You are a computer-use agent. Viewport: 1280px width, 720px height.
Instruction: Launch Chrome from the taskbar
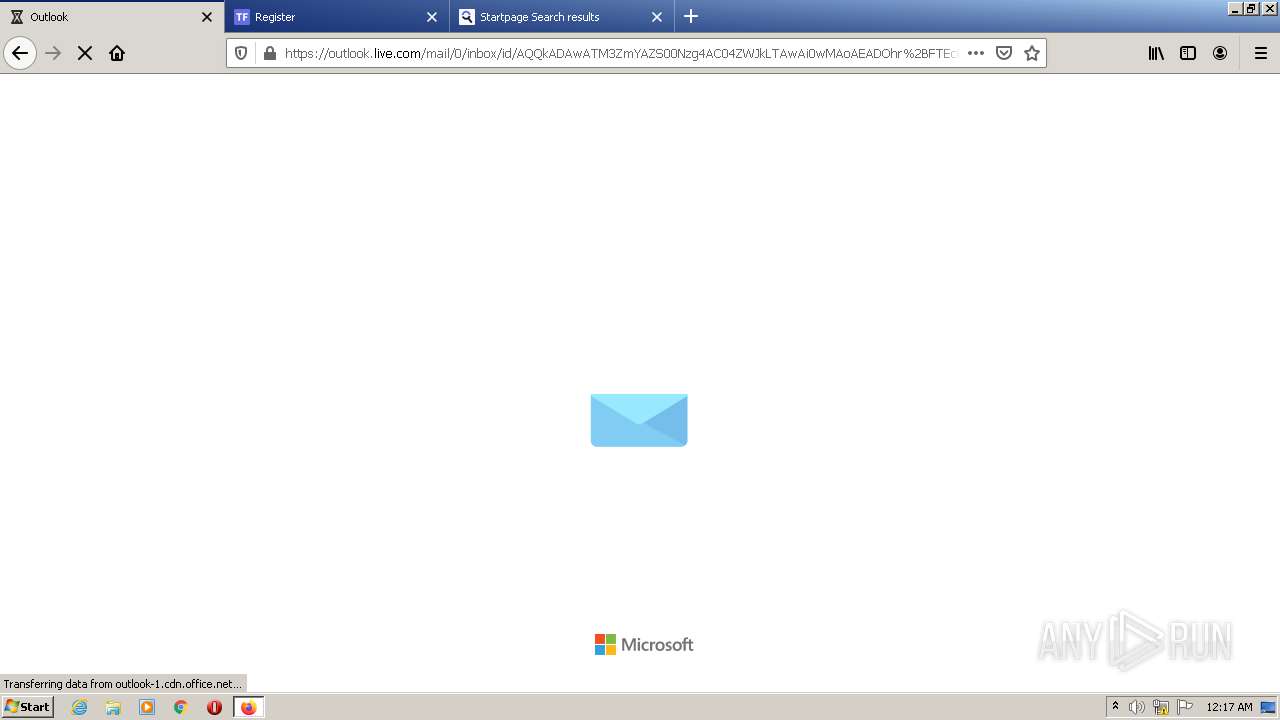[x=181, y=707]
